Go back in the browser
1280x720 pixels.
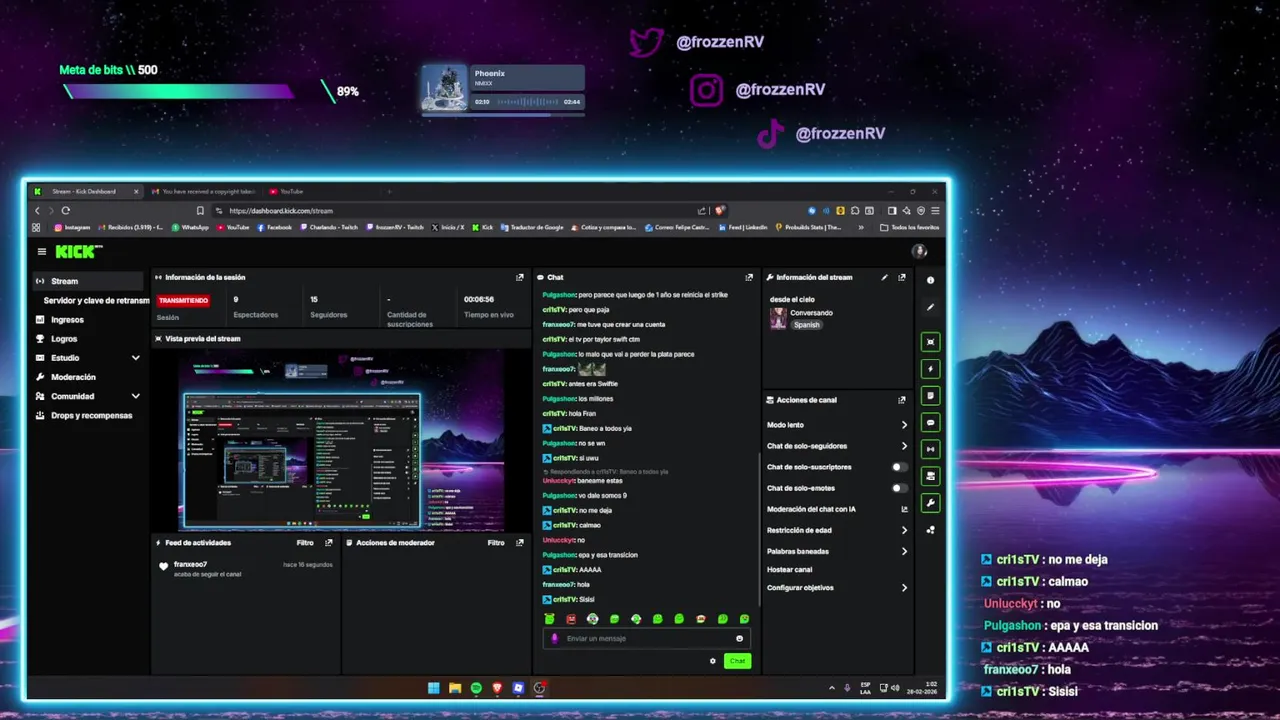point(37,211)
